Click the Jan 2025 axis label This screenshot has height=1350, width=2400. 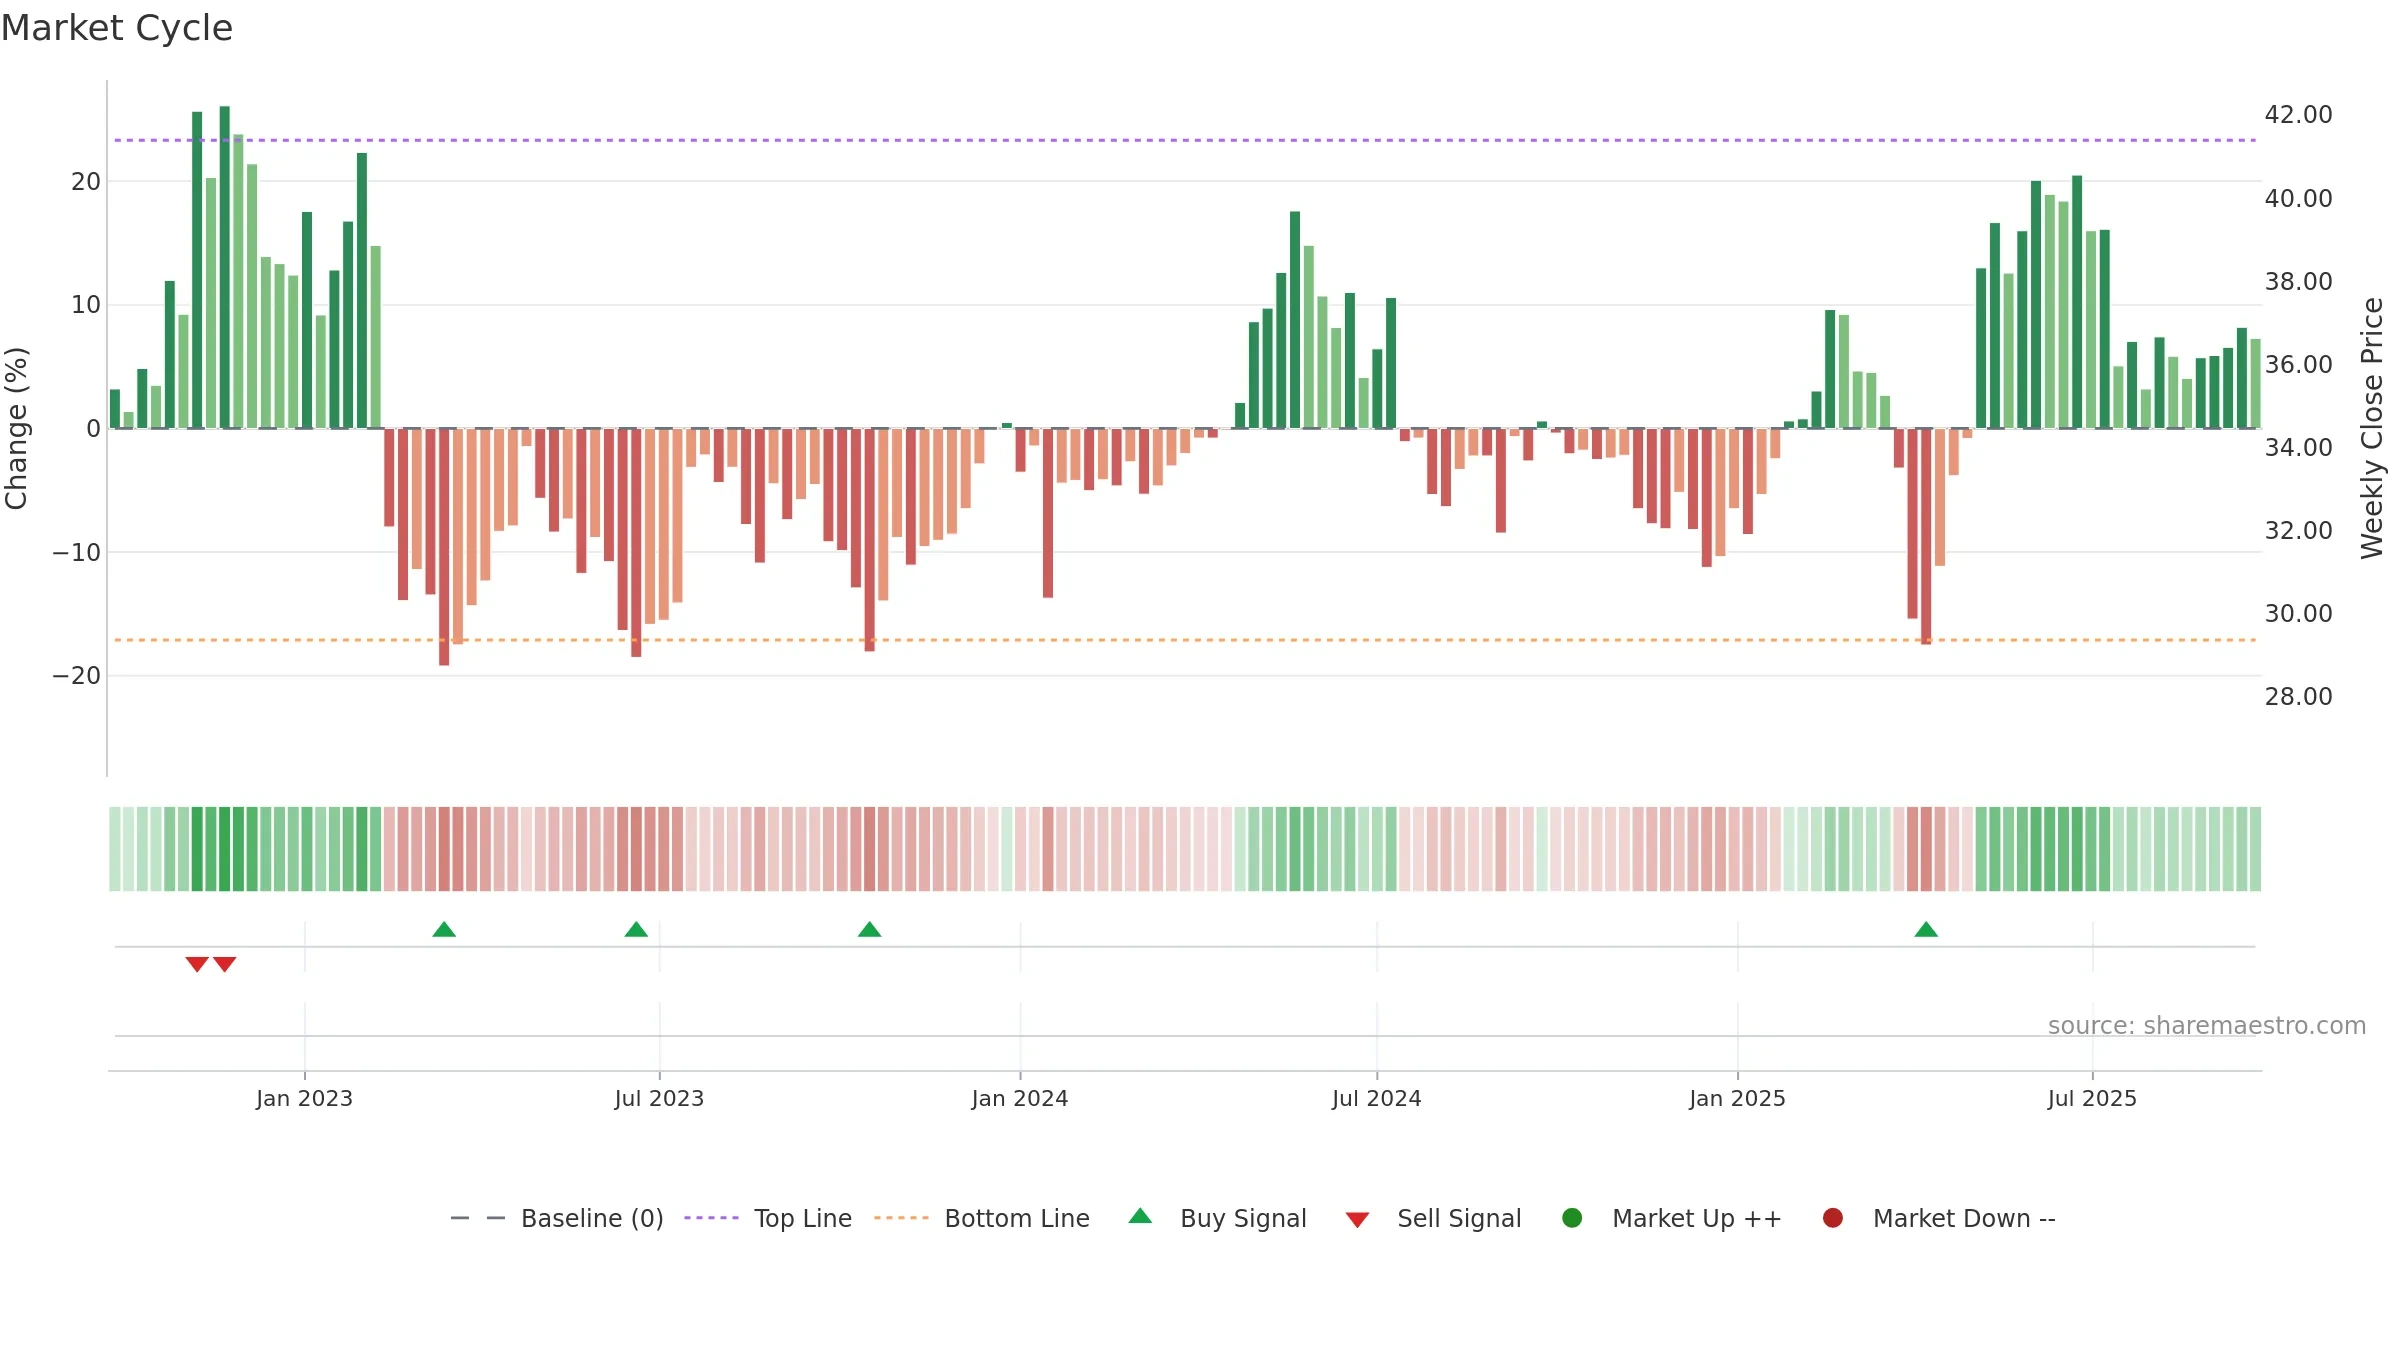coord(1737,1098)
